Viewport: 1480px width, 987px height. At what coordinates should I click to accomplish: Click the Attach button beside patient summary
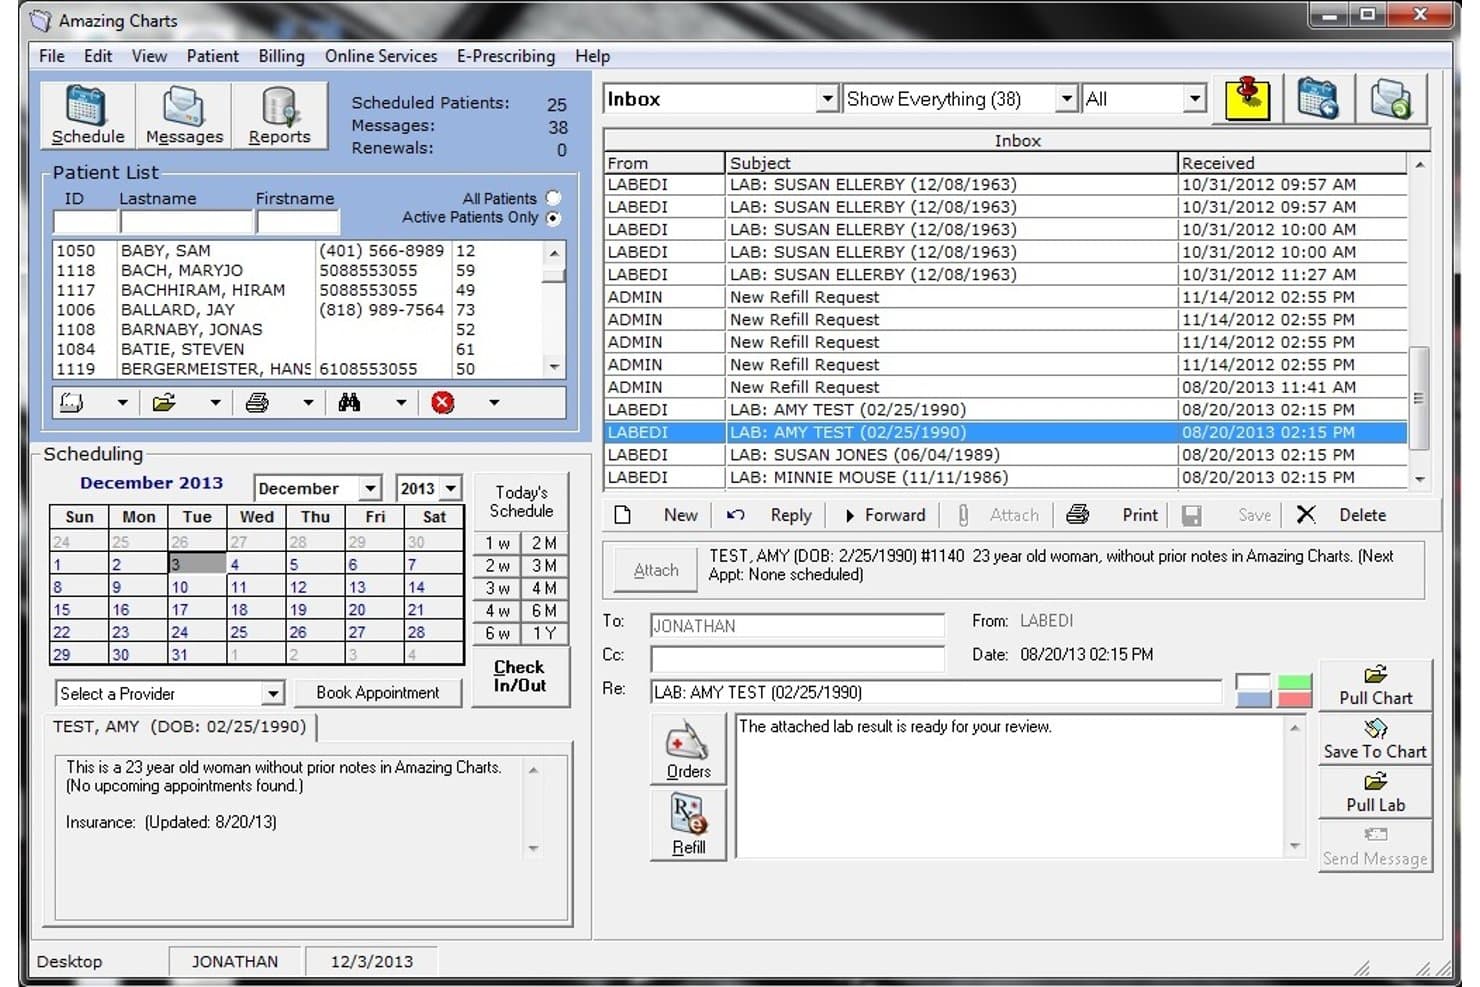click(656, 570)
